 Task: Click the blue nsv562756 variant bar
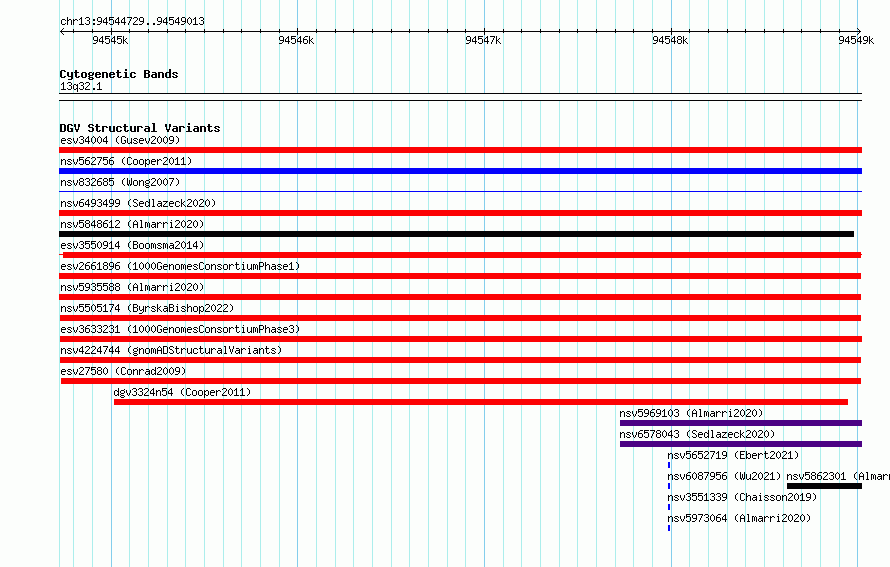point(460,171)
